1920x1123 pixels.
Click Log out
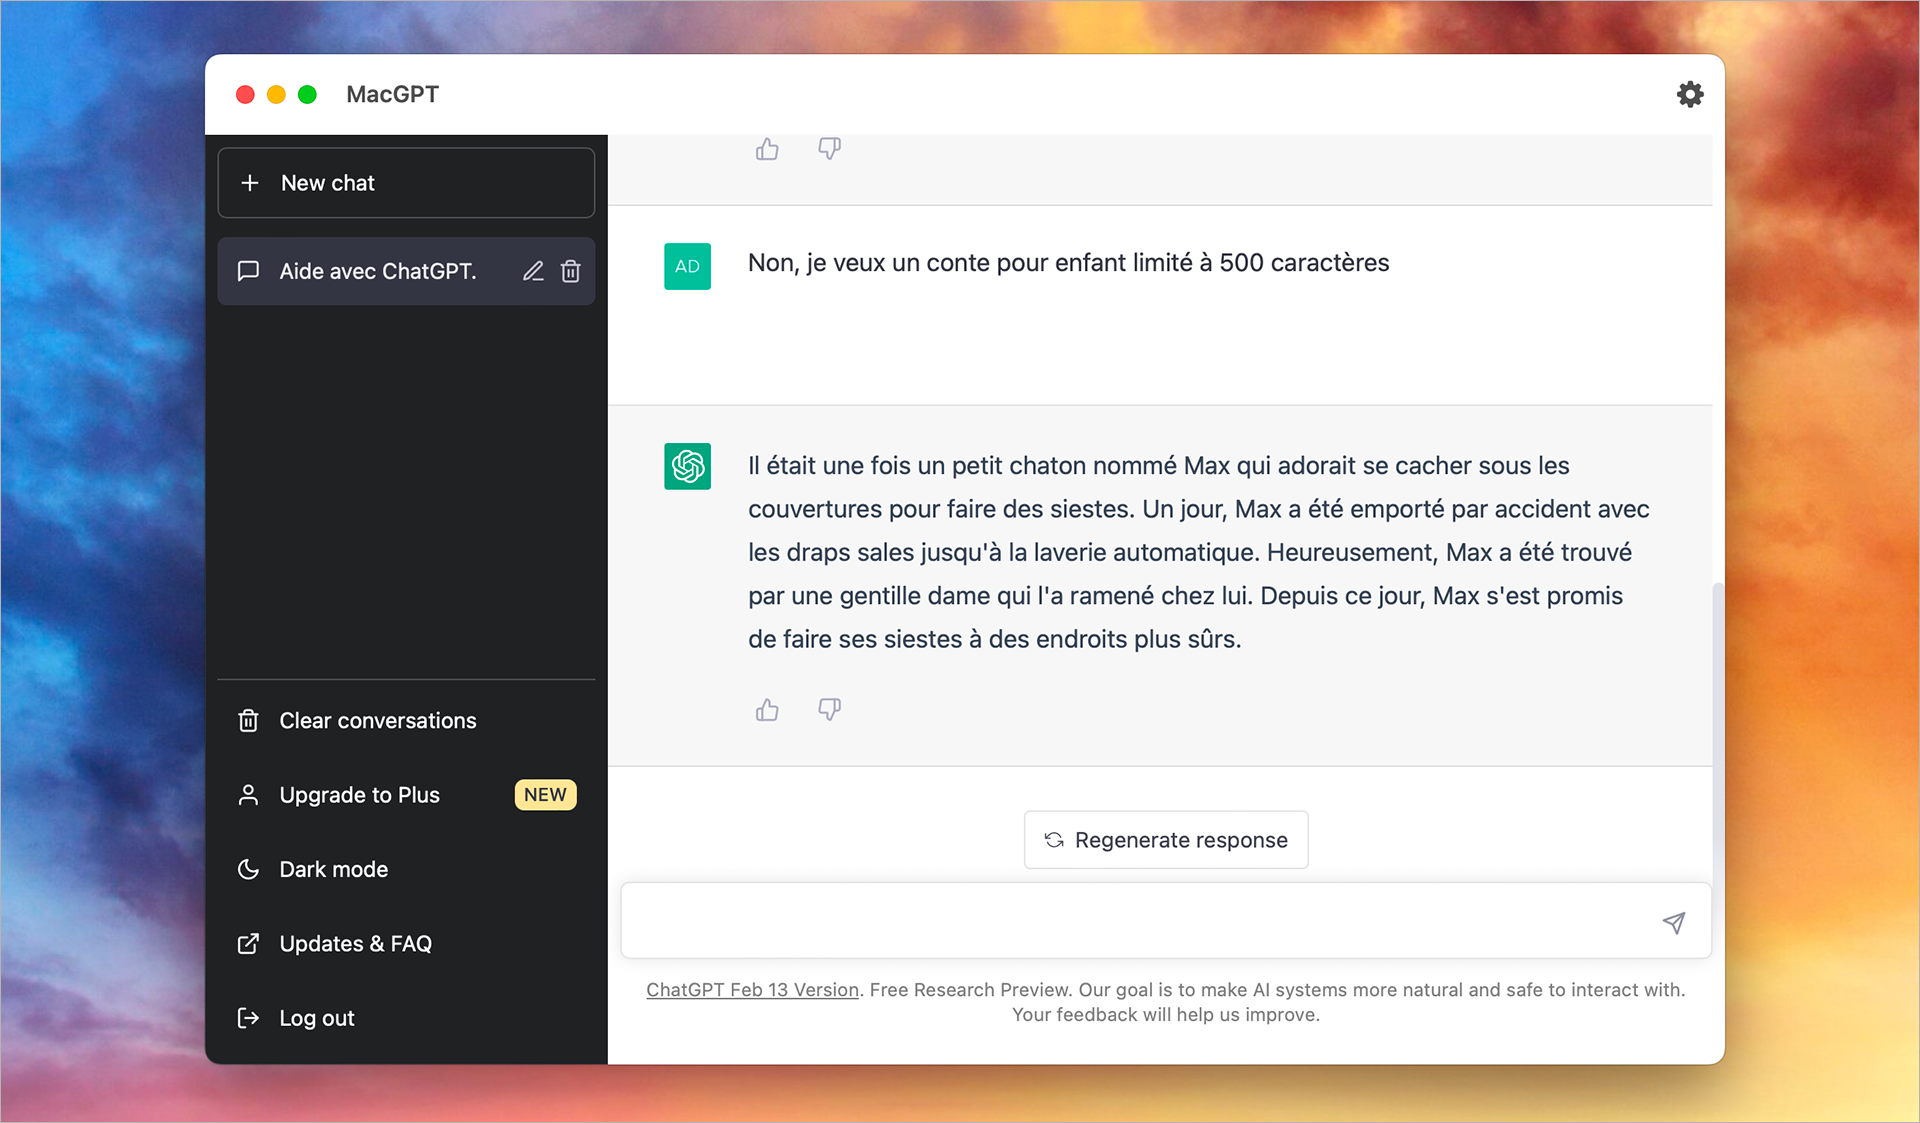(406, 1018)
